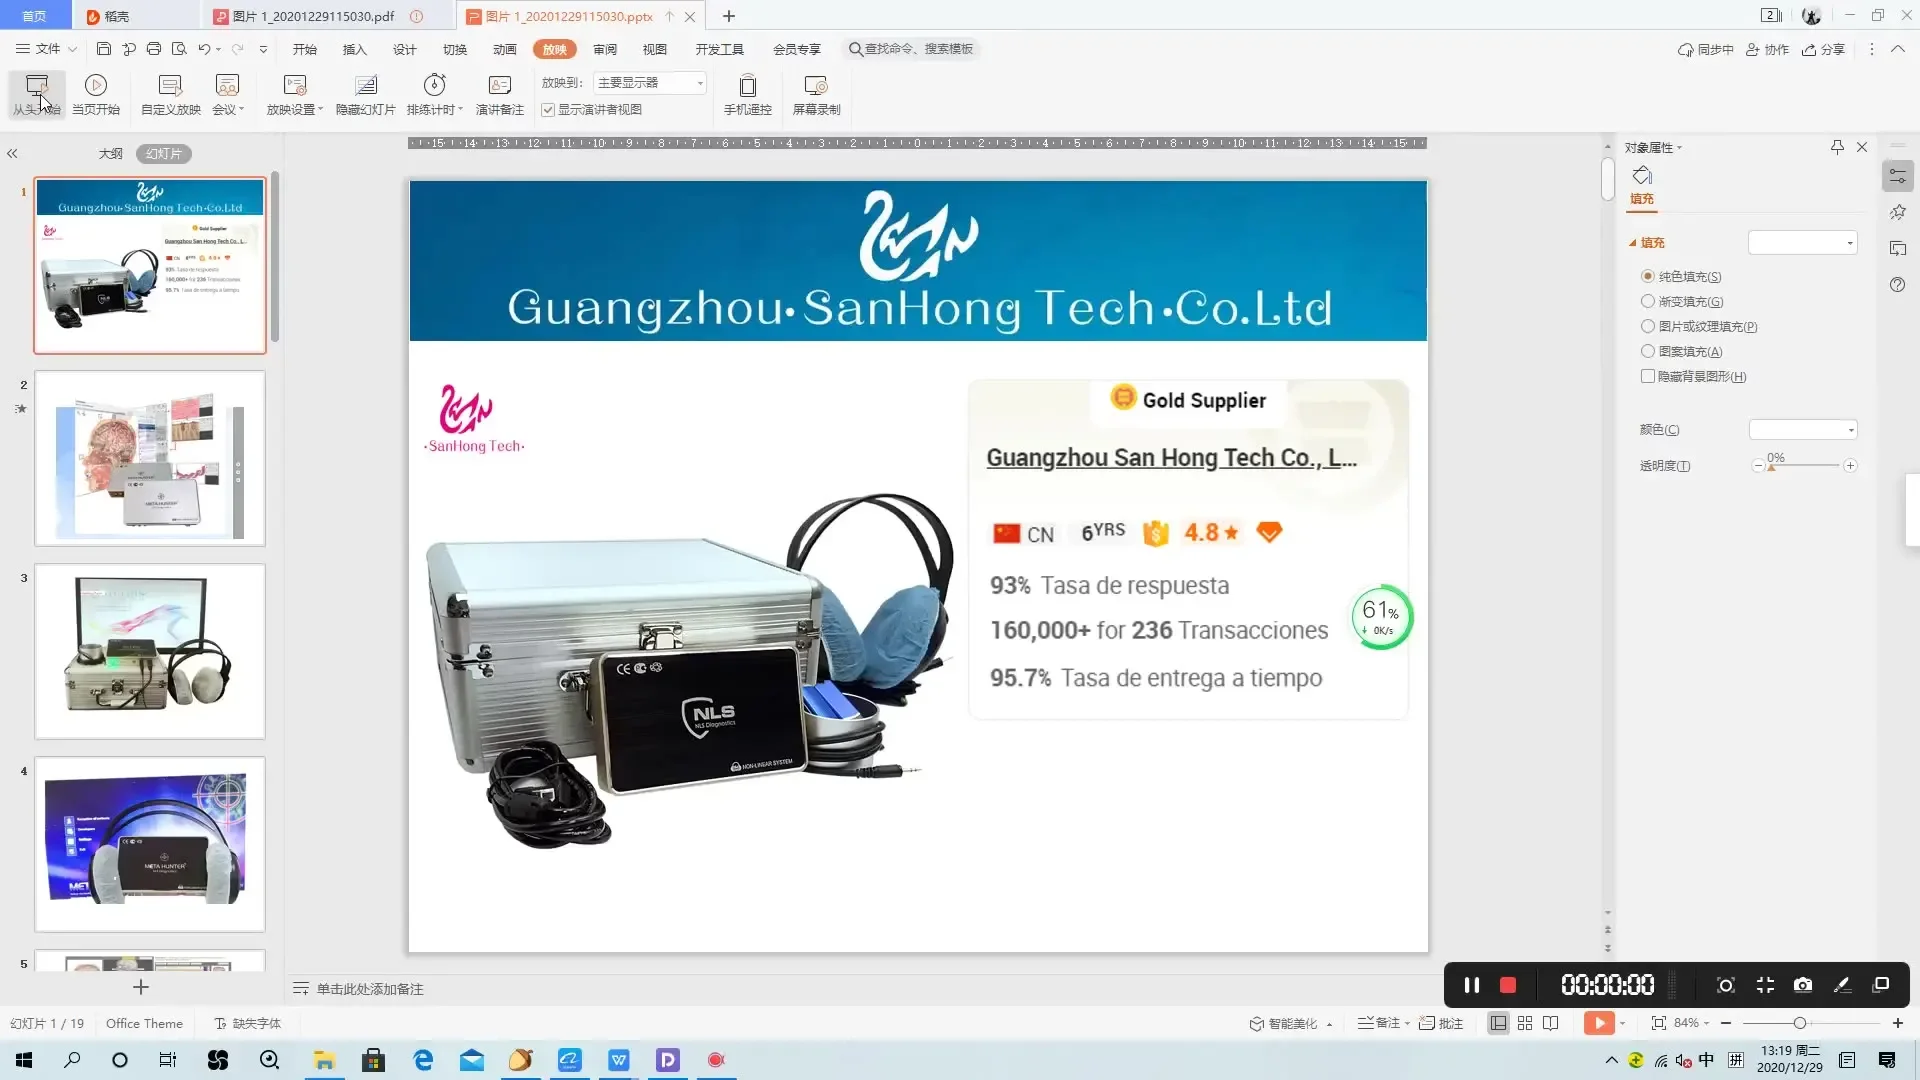Take screenshot with camera icon in recorder
The height and width of the screenshot is (1080, 1920).
[x=1803, y=985]
